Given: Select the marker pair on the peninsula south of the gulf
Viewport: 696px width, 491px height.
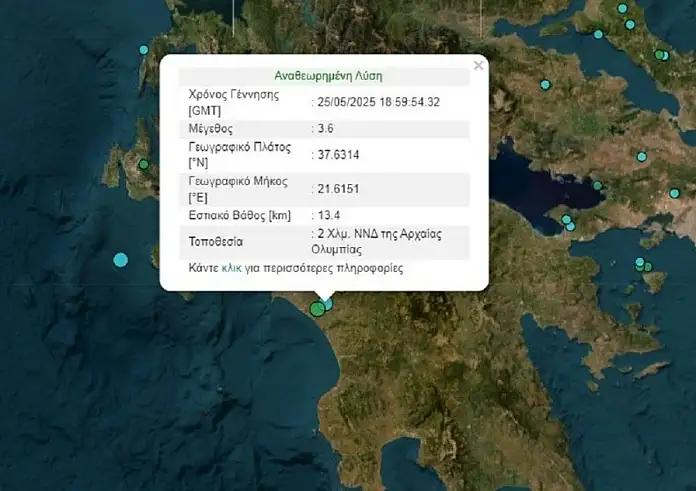Looking at the screenshot, I should click(567, 222).
